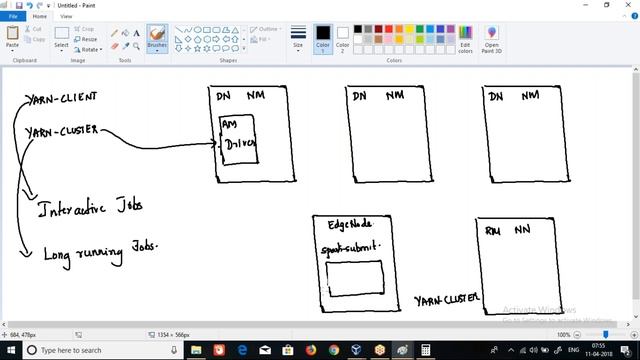
Task: Open Edit colors dialog
Action: click(465, 40)
